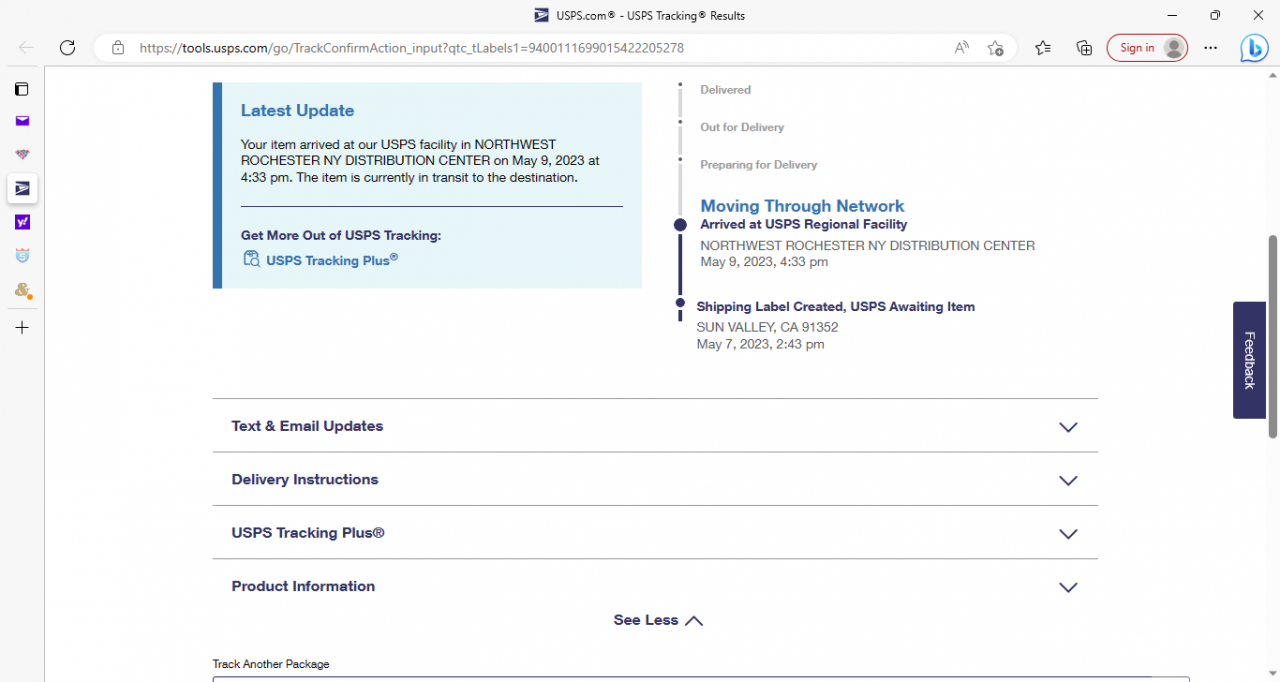1280x682 pixels.
Task: Select the USPS sidebar tab
Action: point(22,188)
